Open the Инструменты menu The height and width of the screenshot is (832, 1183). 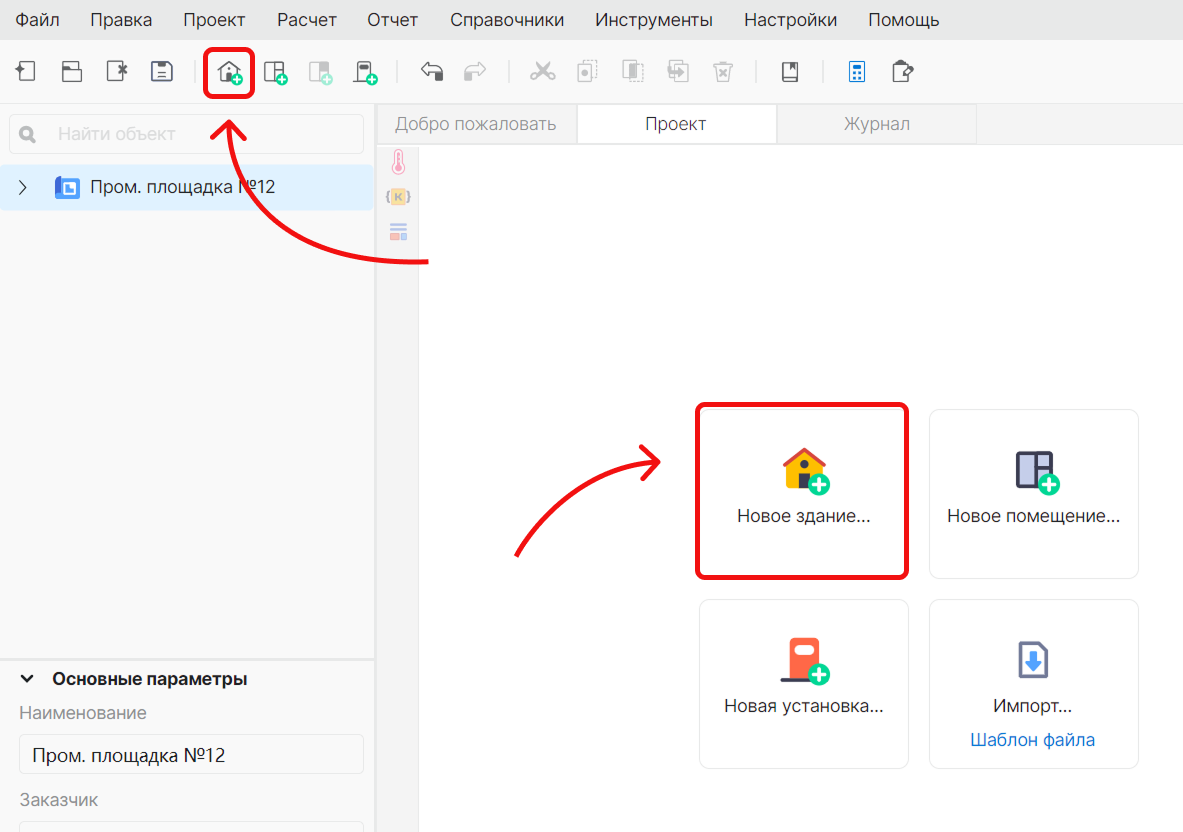pos(654,20)
